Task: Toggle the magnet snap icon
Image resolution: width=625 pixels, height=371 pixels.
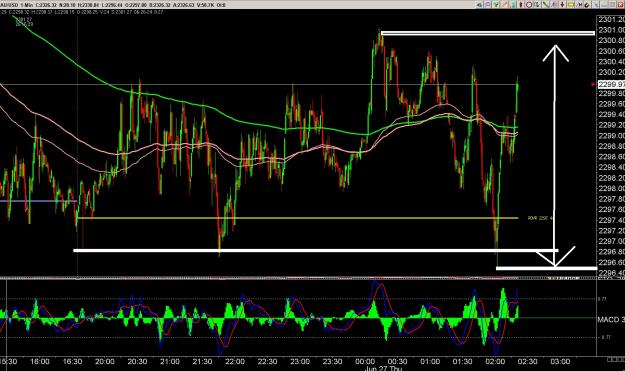Action: 587,5
